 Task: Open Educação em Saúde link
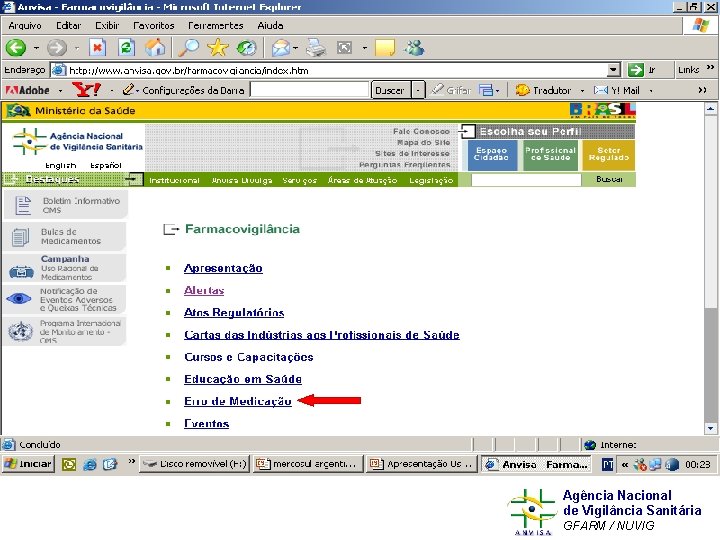243,379
